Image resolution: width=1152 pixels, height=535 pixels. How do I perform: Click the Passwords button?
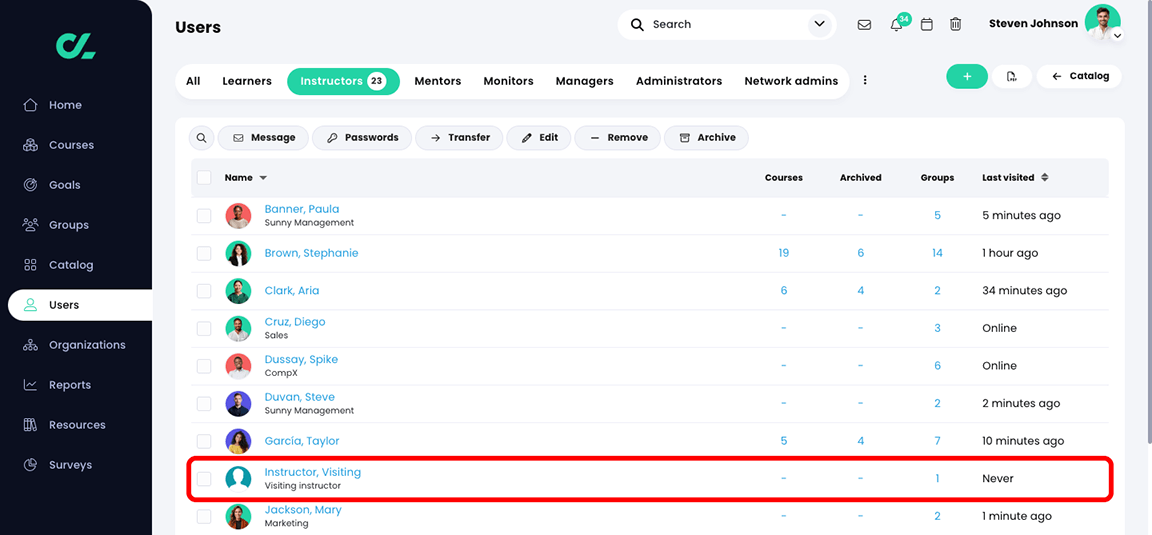pos(362,137)
